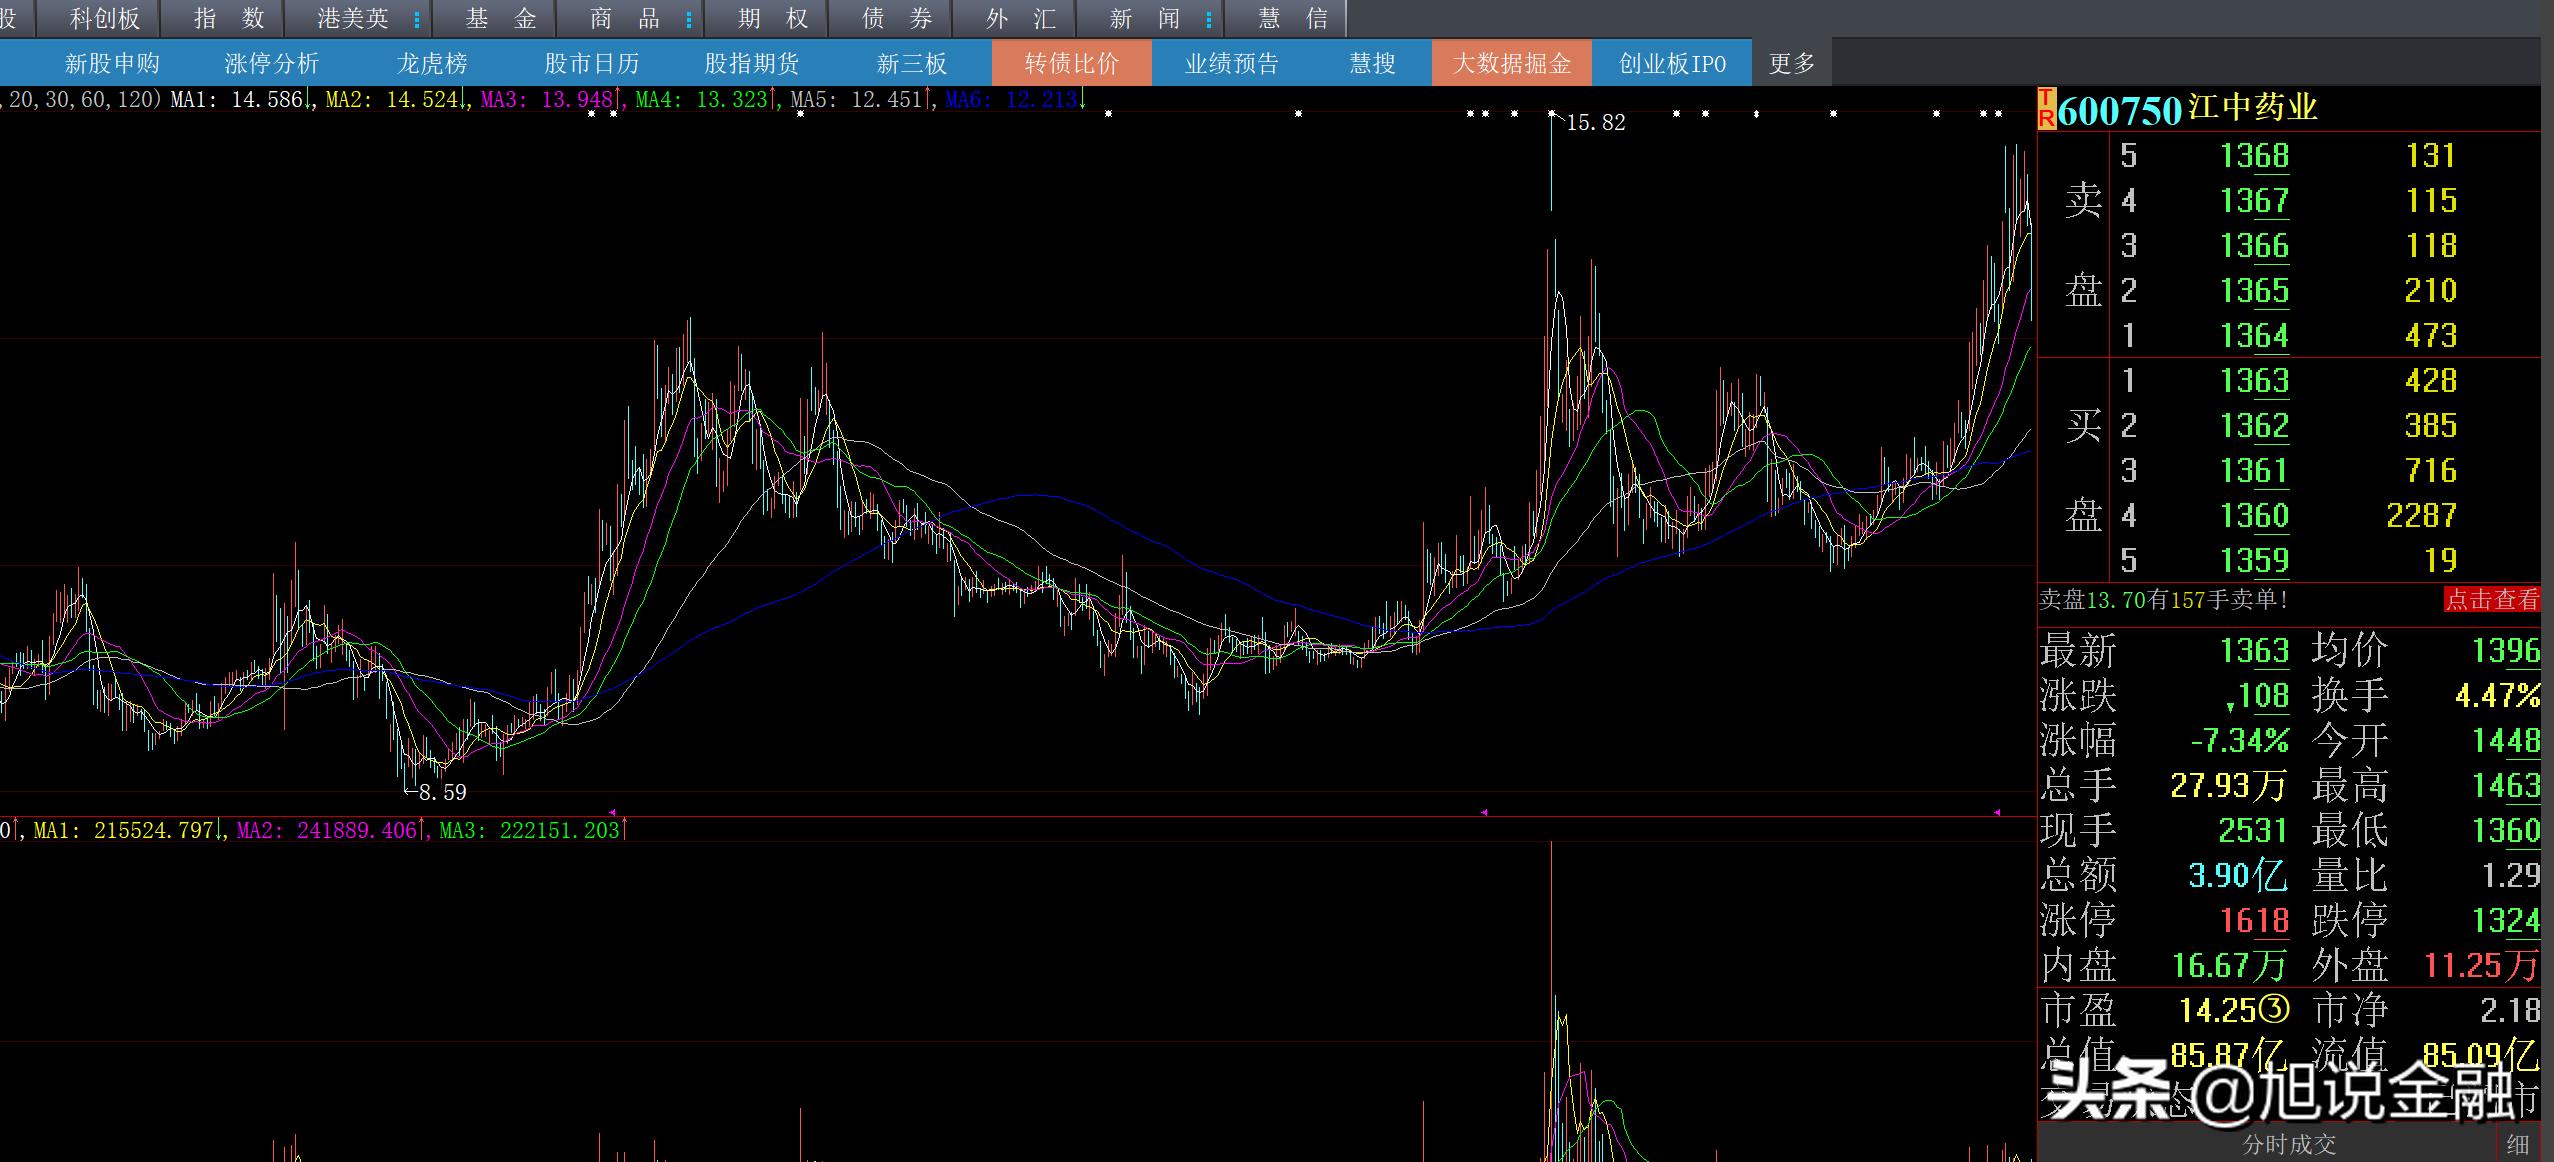
Task: Click the 8.59 low price marker
Action: 442,793
